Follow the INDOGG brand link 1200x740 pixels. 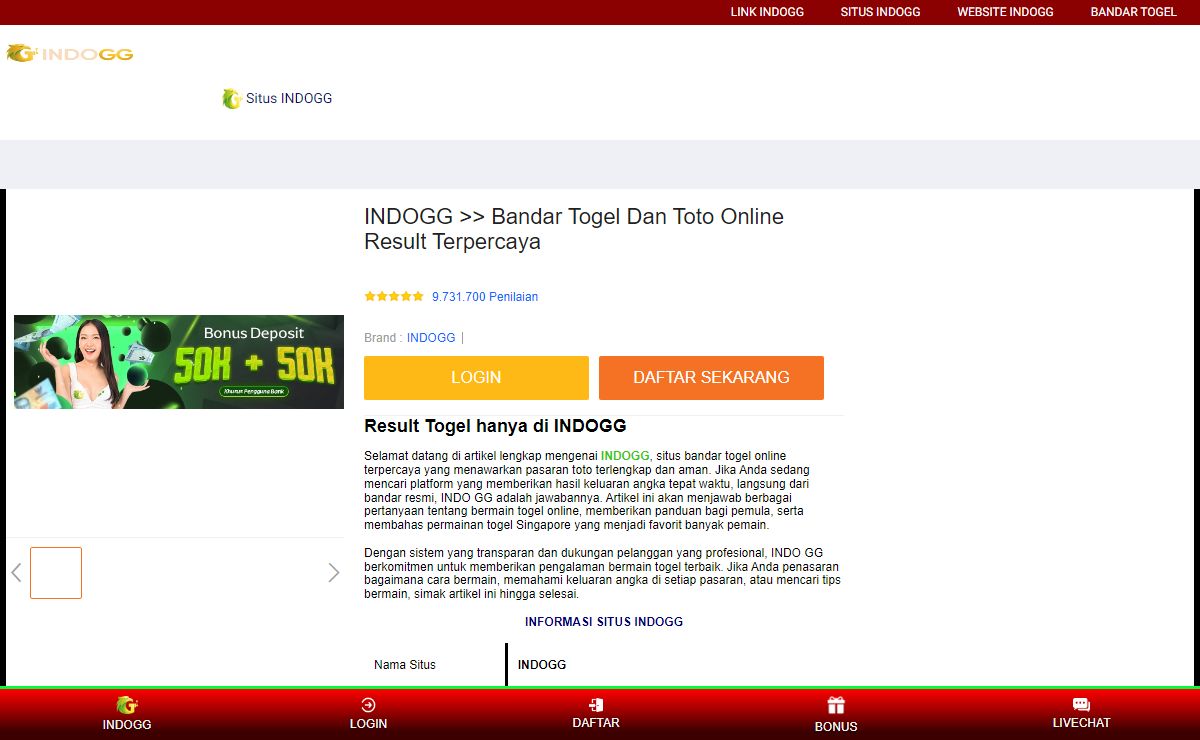[431, 338]
